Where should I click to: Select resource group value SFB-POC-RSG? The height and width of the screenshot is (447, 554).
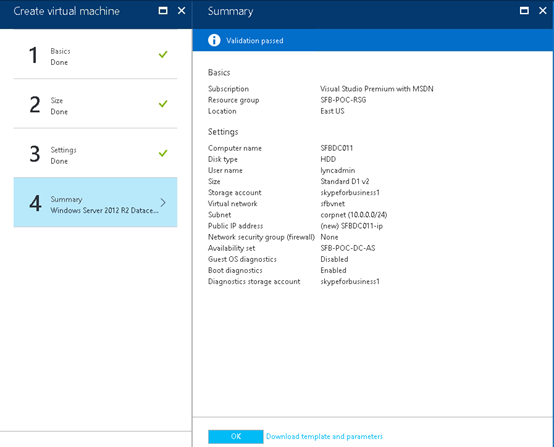[343, 100]
